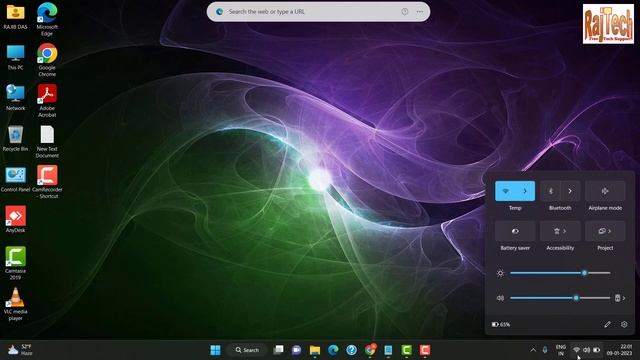Enable Airplane mode
Viewport: 640px width, 360px height.
pyautogui.click(x=605, y=191)
